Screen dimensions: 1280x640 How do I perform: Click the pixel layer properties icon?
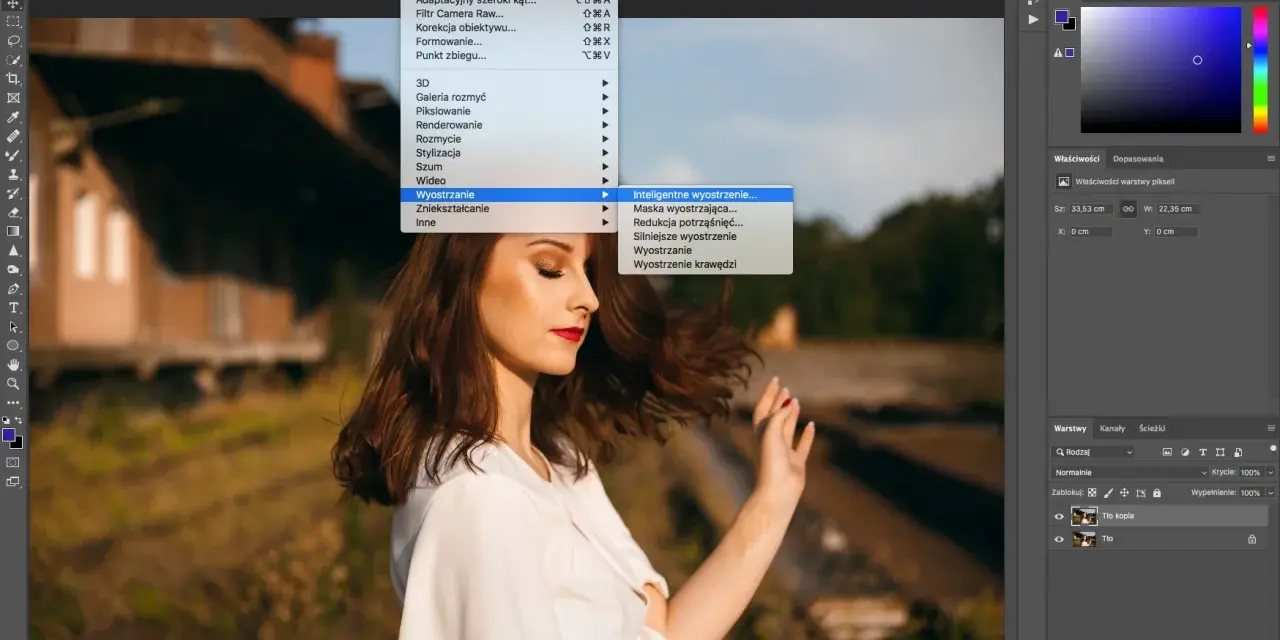pos(1063,182)
